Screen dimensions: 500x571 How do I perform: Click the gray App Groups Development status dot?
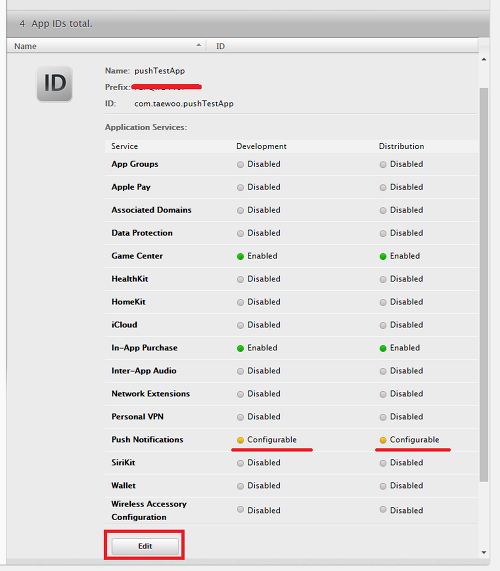[240, 165]
